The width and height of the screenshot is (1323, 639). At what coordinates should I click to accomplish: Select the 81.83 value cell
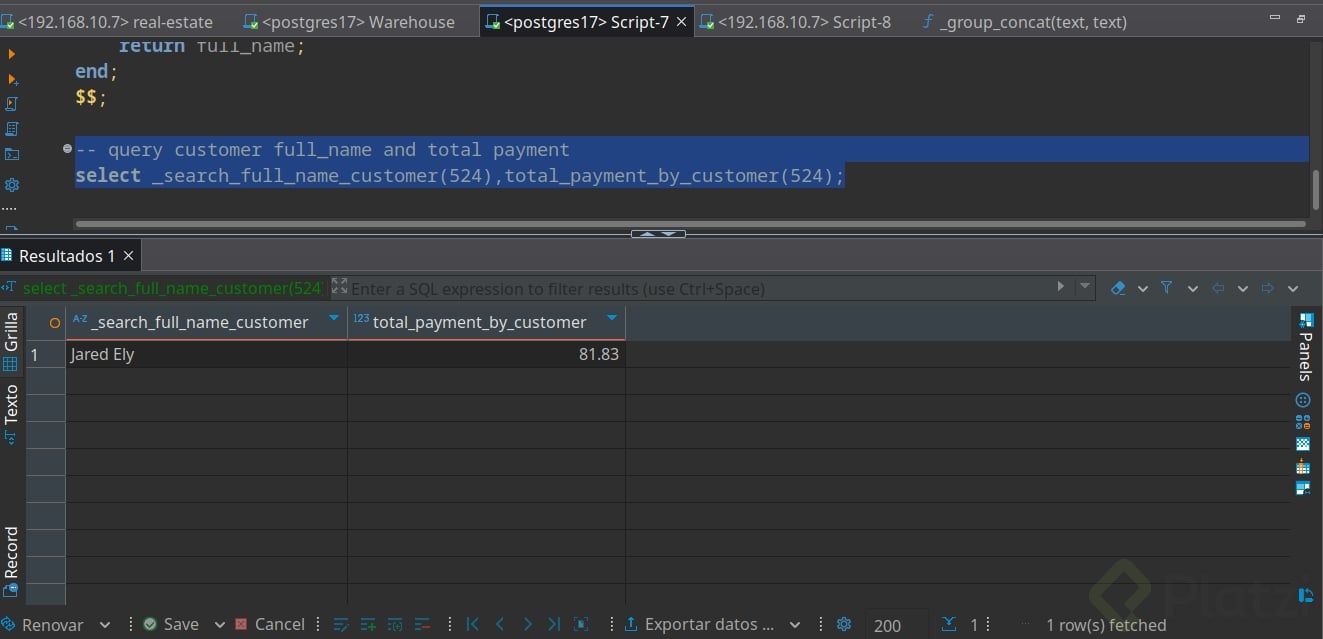486,354
